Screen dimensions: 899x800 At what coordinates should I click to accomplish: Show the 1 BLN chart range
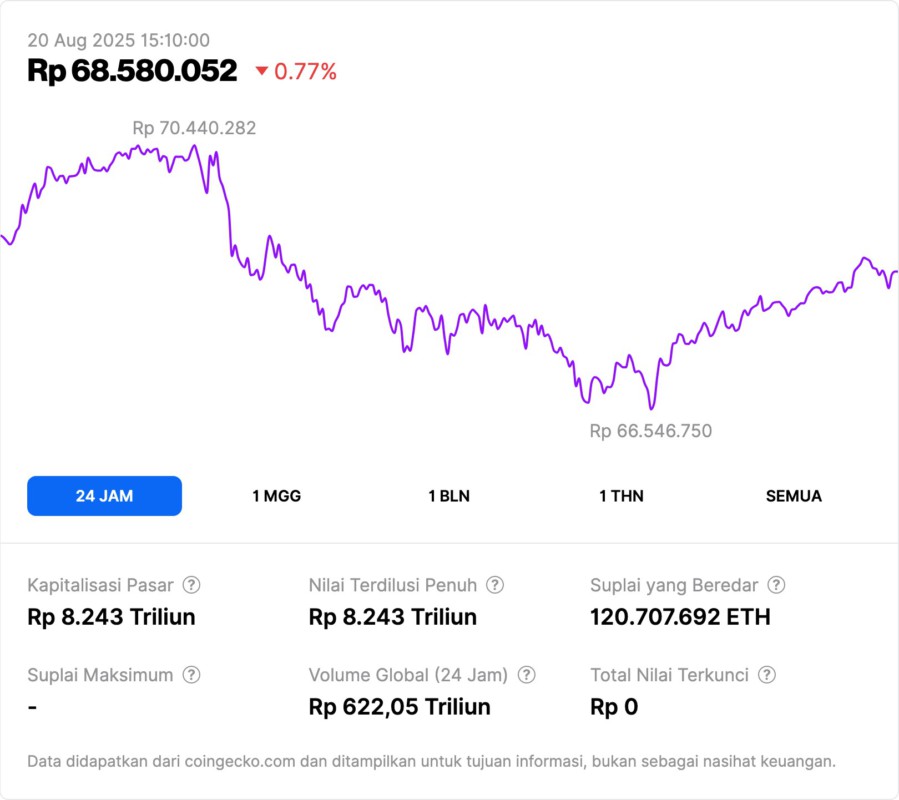click(x=449, y=496)
